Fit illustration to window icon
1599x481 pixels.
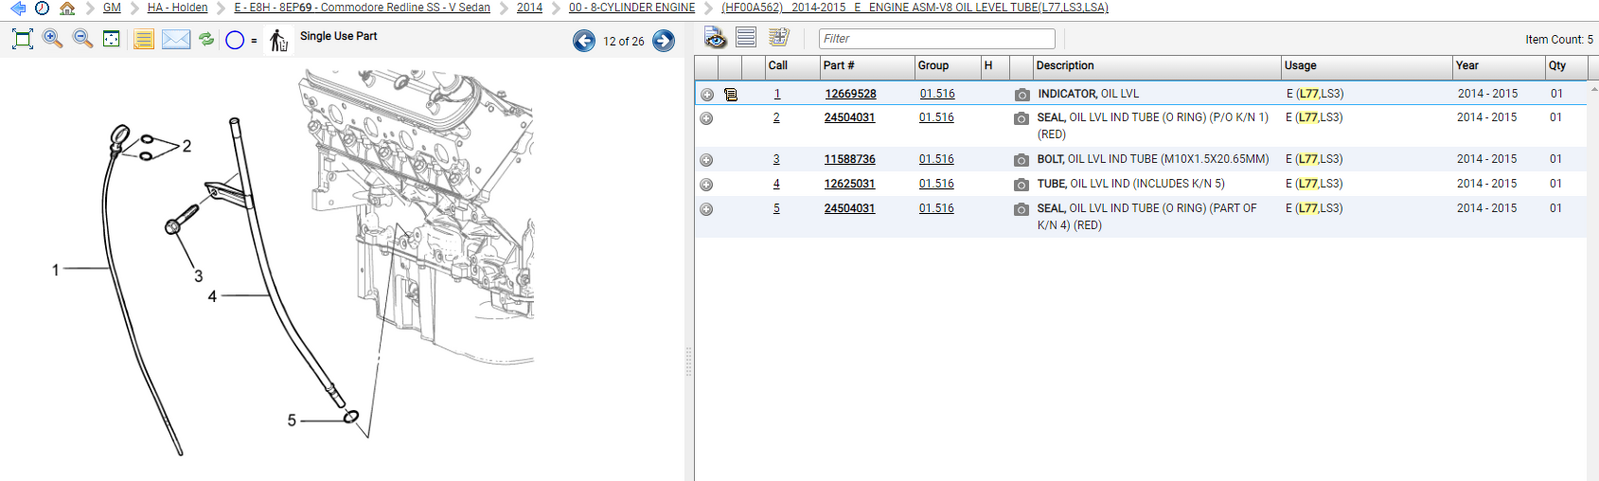(x=22, y=39)
